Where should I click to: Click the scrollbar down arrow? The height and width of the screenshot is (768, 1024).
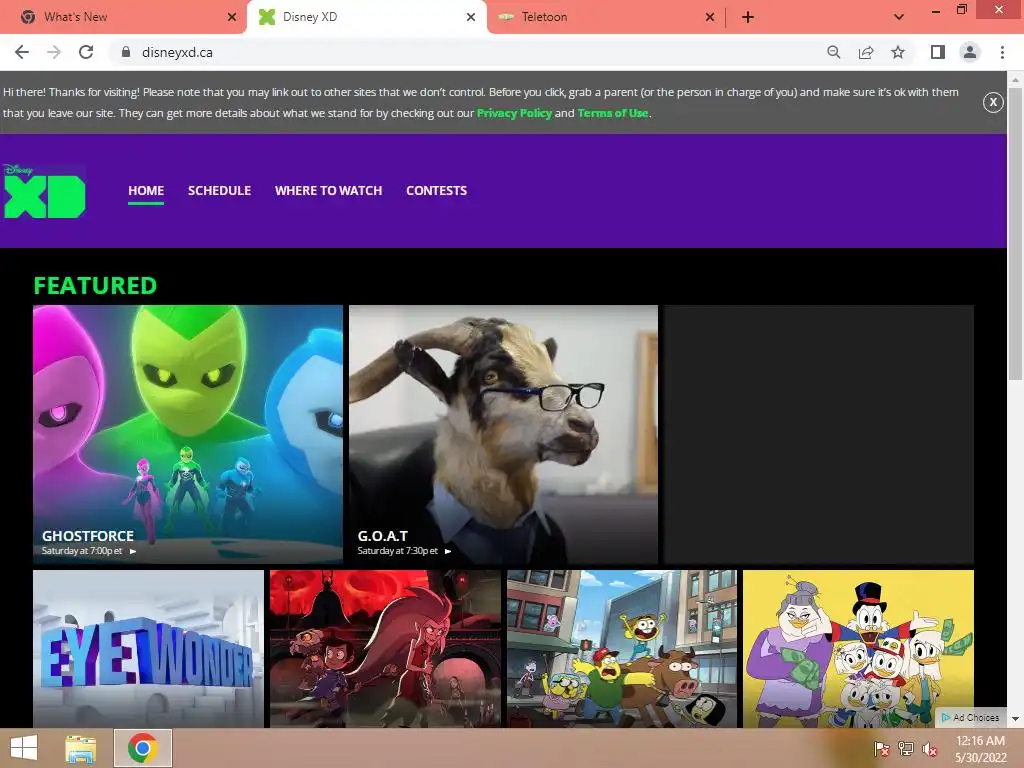point(1015,718)
